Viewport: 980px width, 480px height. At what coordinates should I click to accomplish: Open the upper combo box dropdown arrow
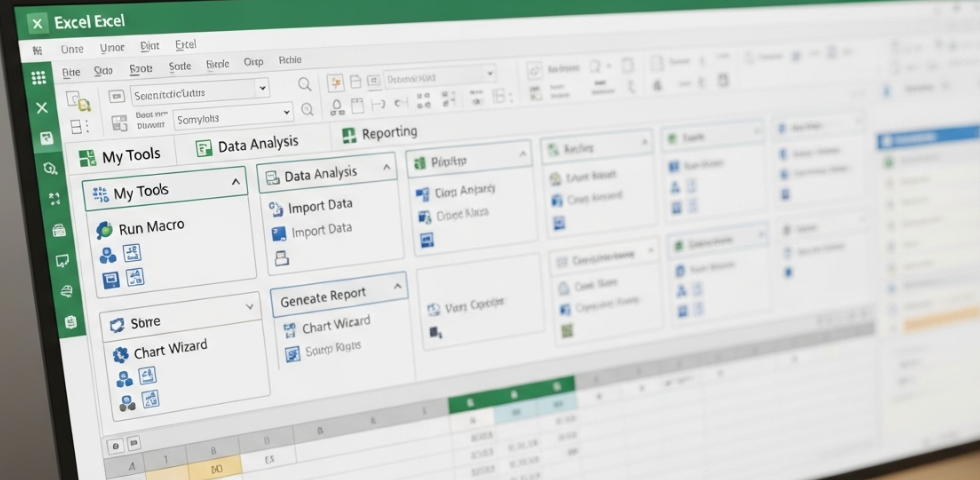(x=262, y=88)
